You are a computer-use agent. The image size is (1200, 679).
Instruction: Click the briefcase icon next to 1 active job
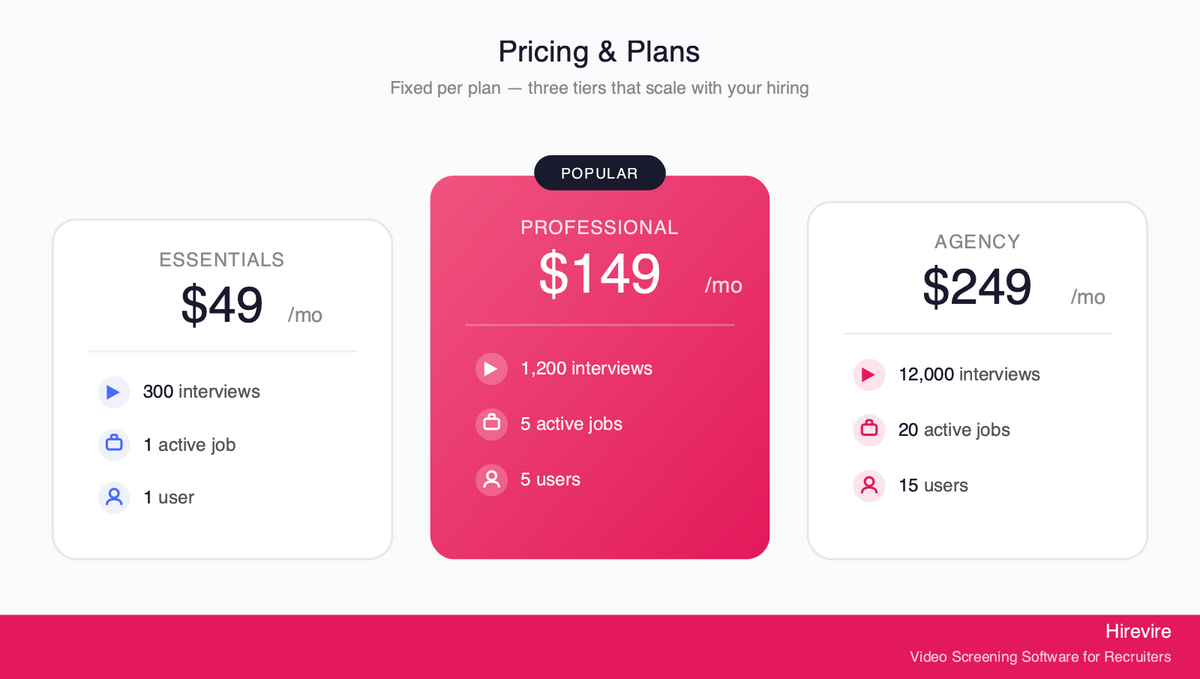(x=114, y=444)
